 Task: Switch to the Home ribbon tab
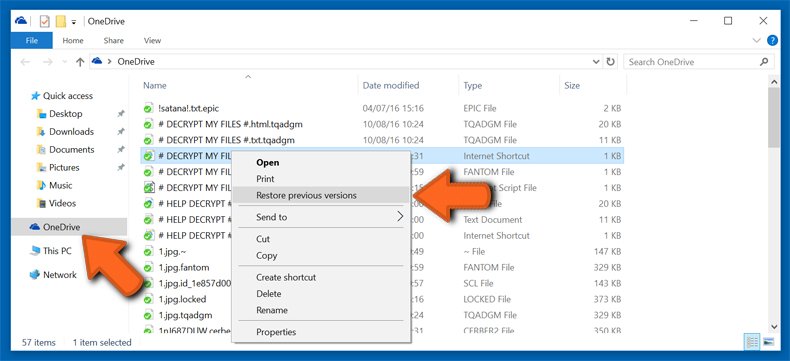pyautogui.click(x=73, y=41)
